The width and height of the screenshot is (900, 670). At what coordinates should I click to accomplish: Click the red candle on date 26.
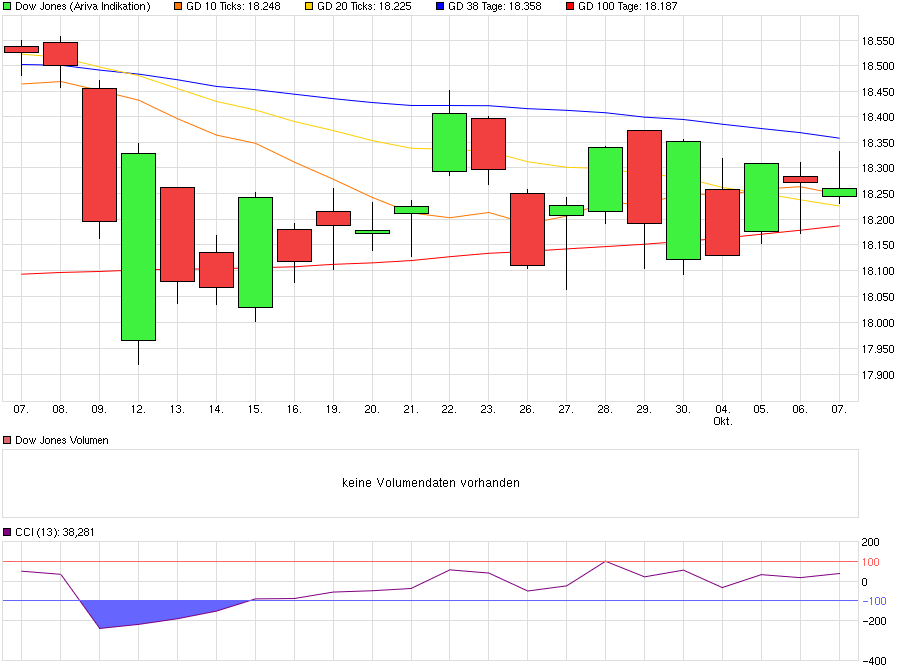[527, 230]
